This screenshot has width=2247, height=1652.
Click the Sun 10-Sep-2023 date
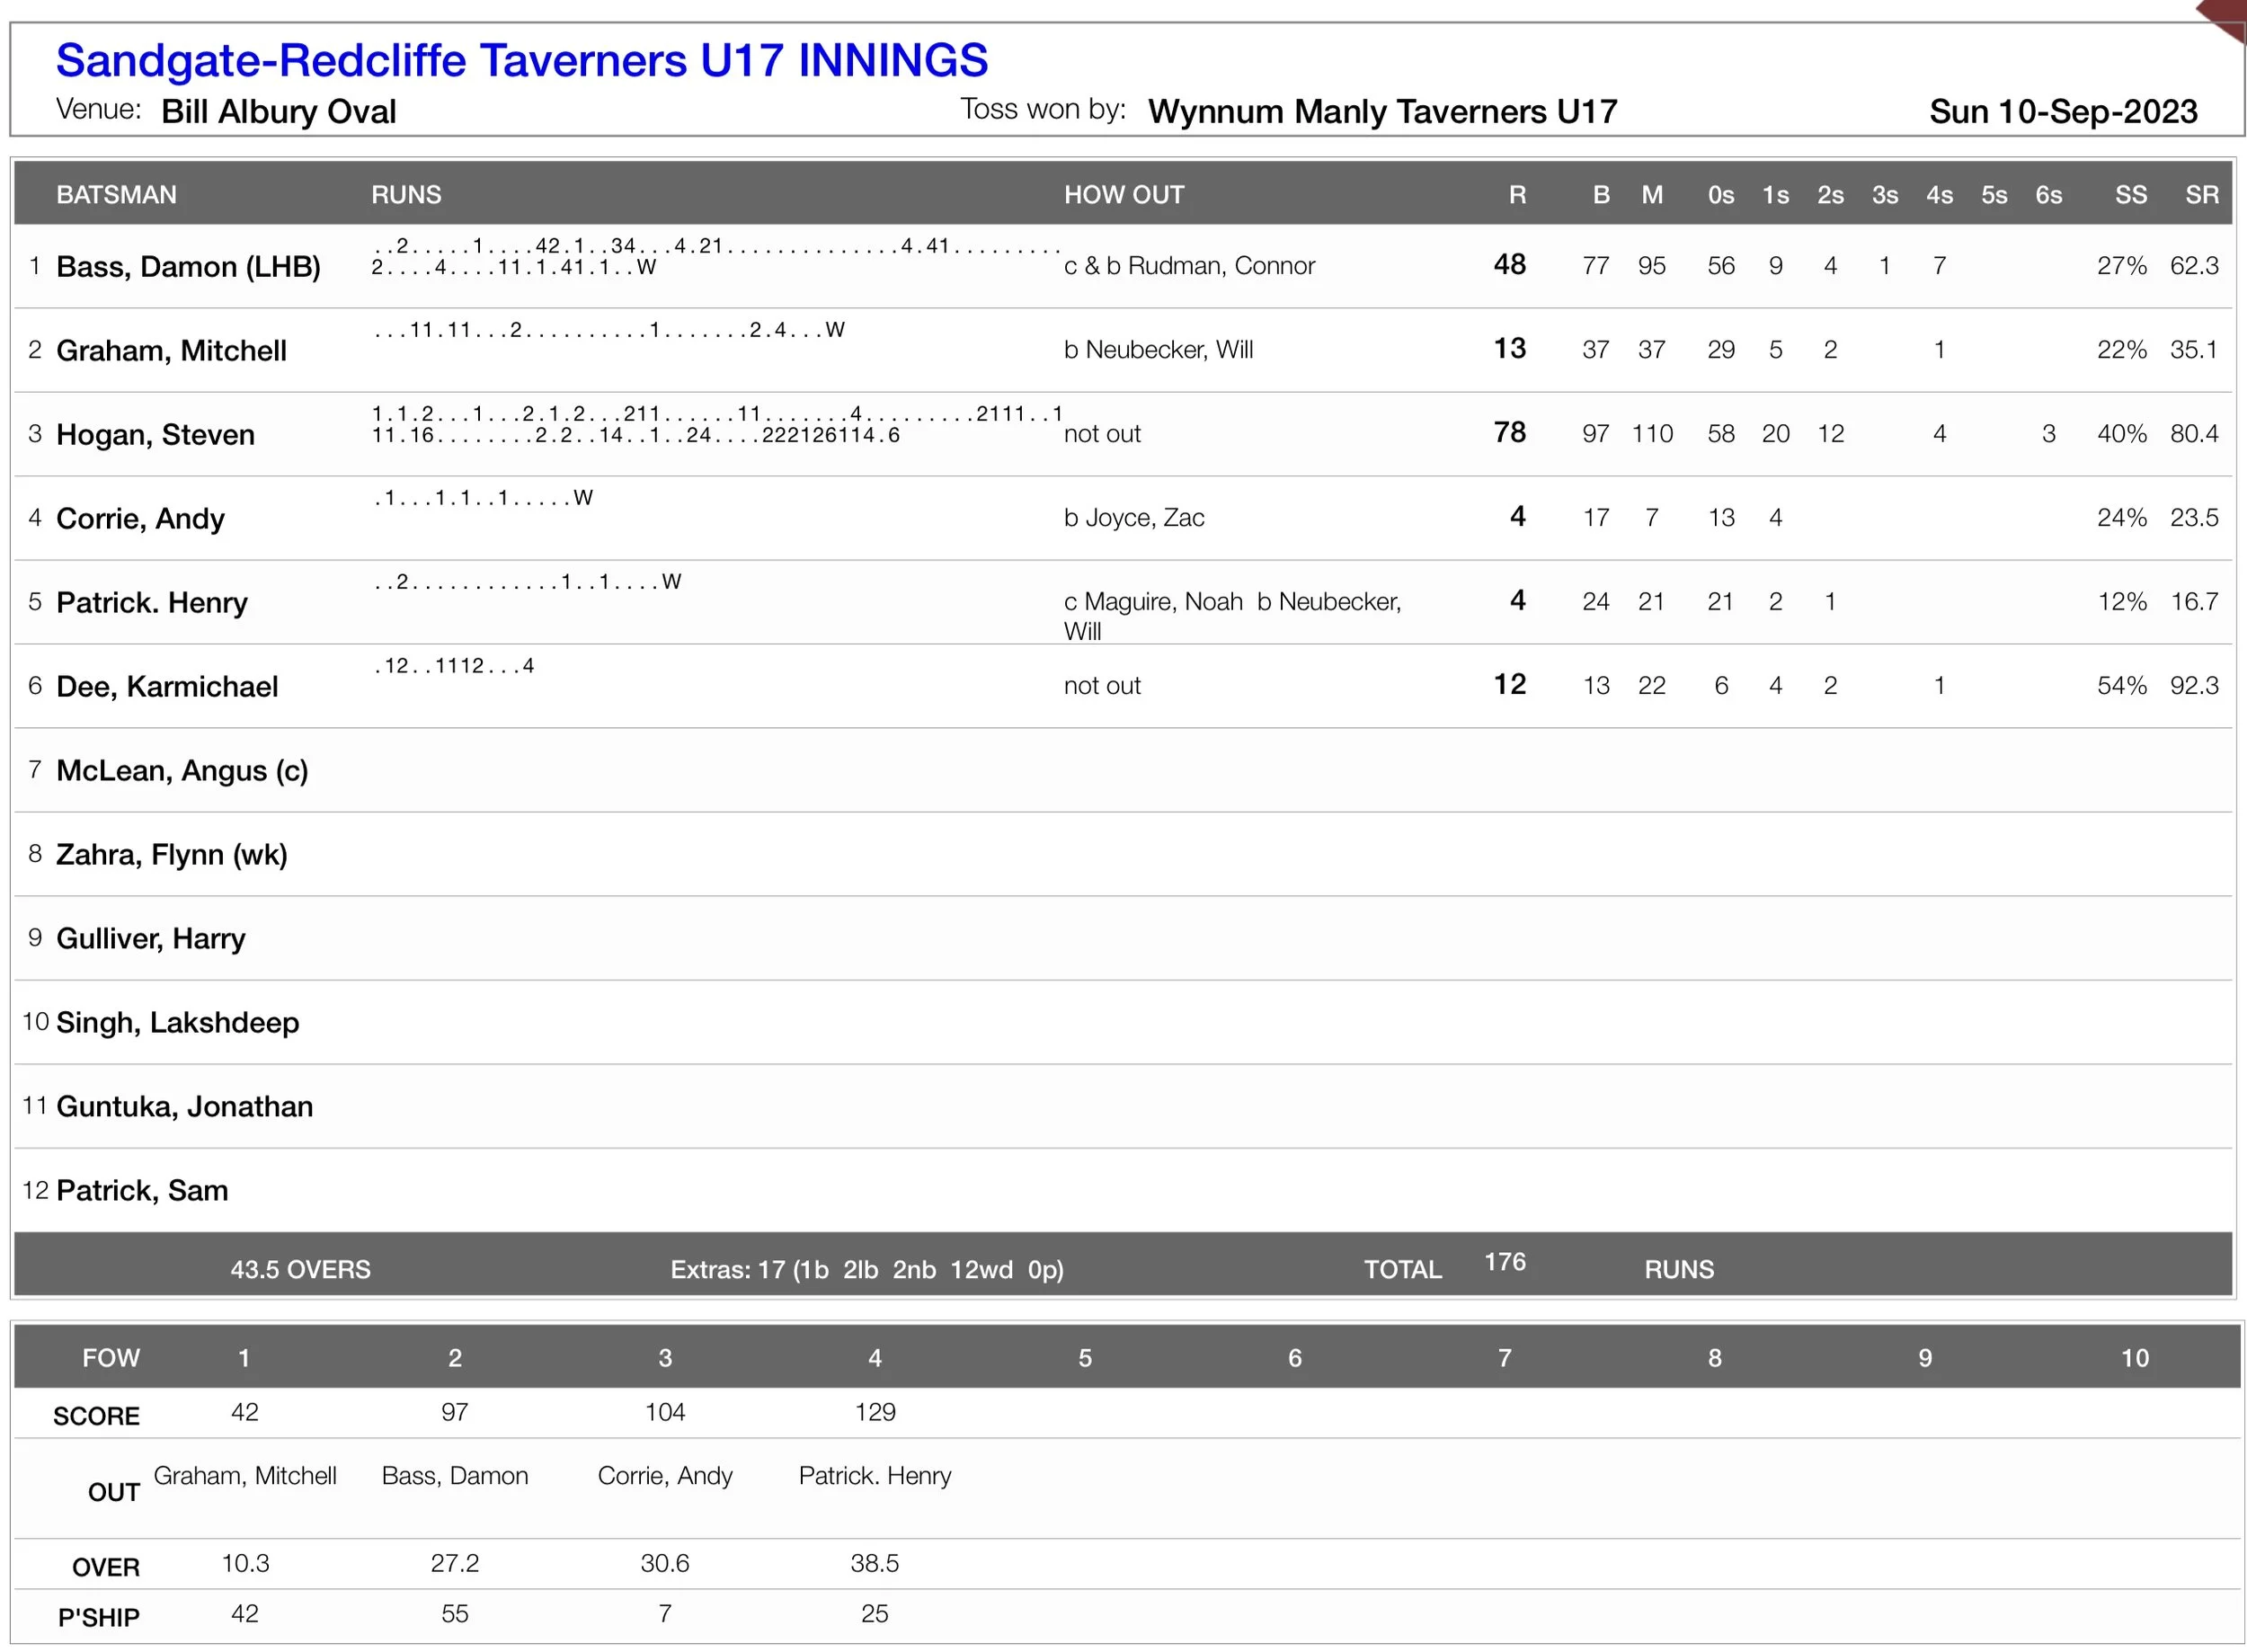pos(2062,111)
